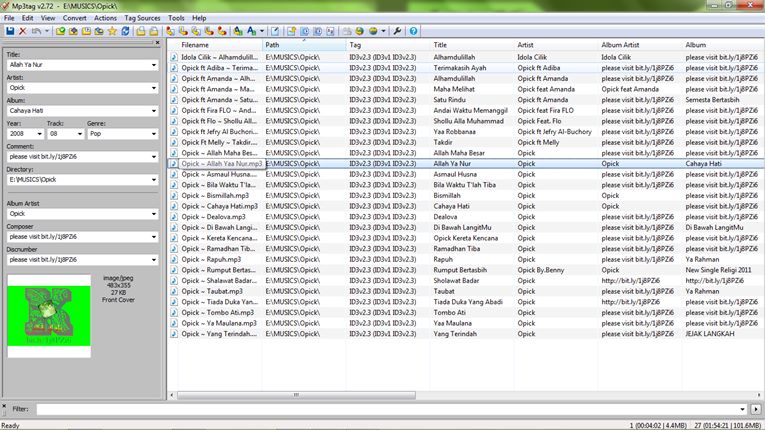Click Tag - Tag convert icon

coord(222,31)
